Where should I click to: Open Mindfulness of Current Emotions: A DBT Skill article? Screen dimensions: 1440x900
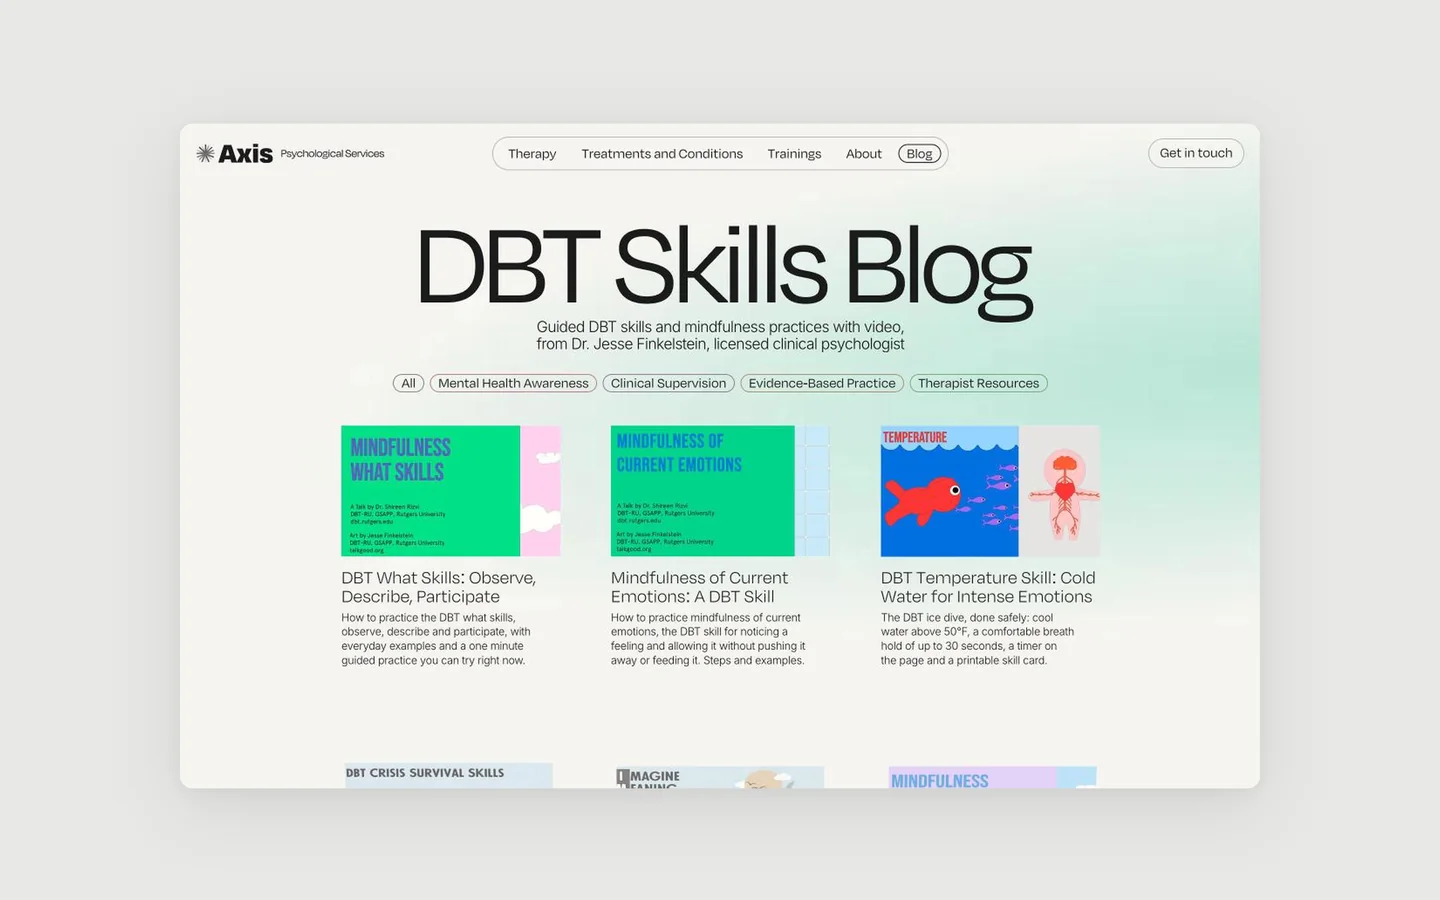point(699,587)
